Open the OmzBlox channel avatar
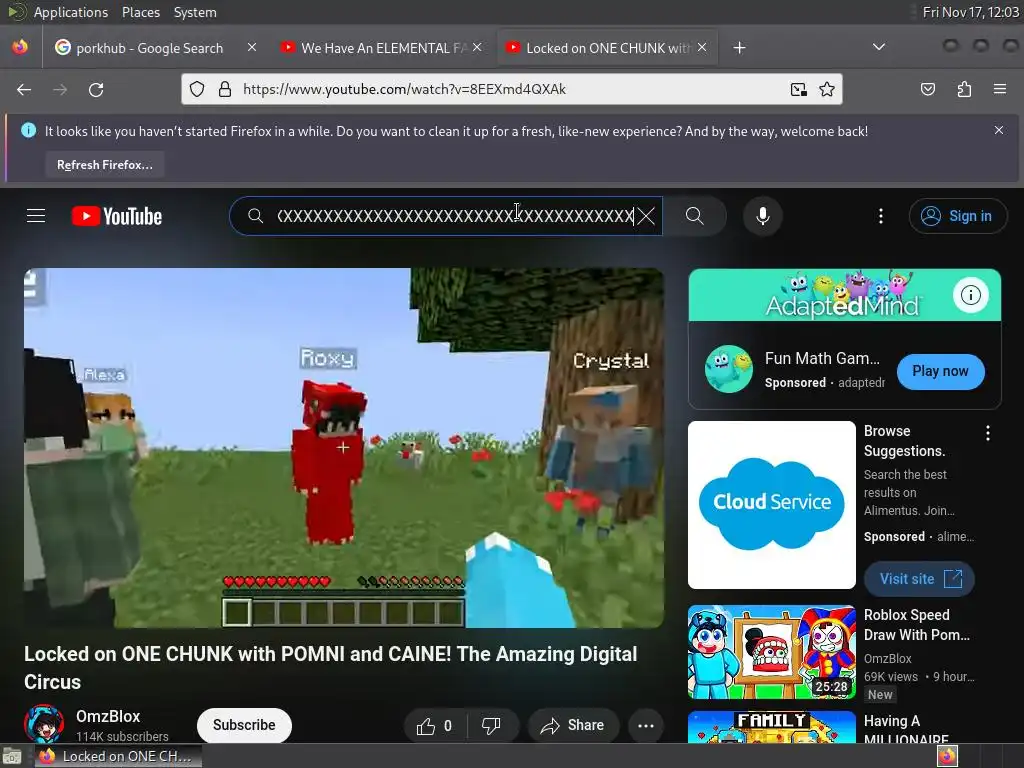This screenshot has height=768, width=1024. pyautogui.click(x=44, y=724)
